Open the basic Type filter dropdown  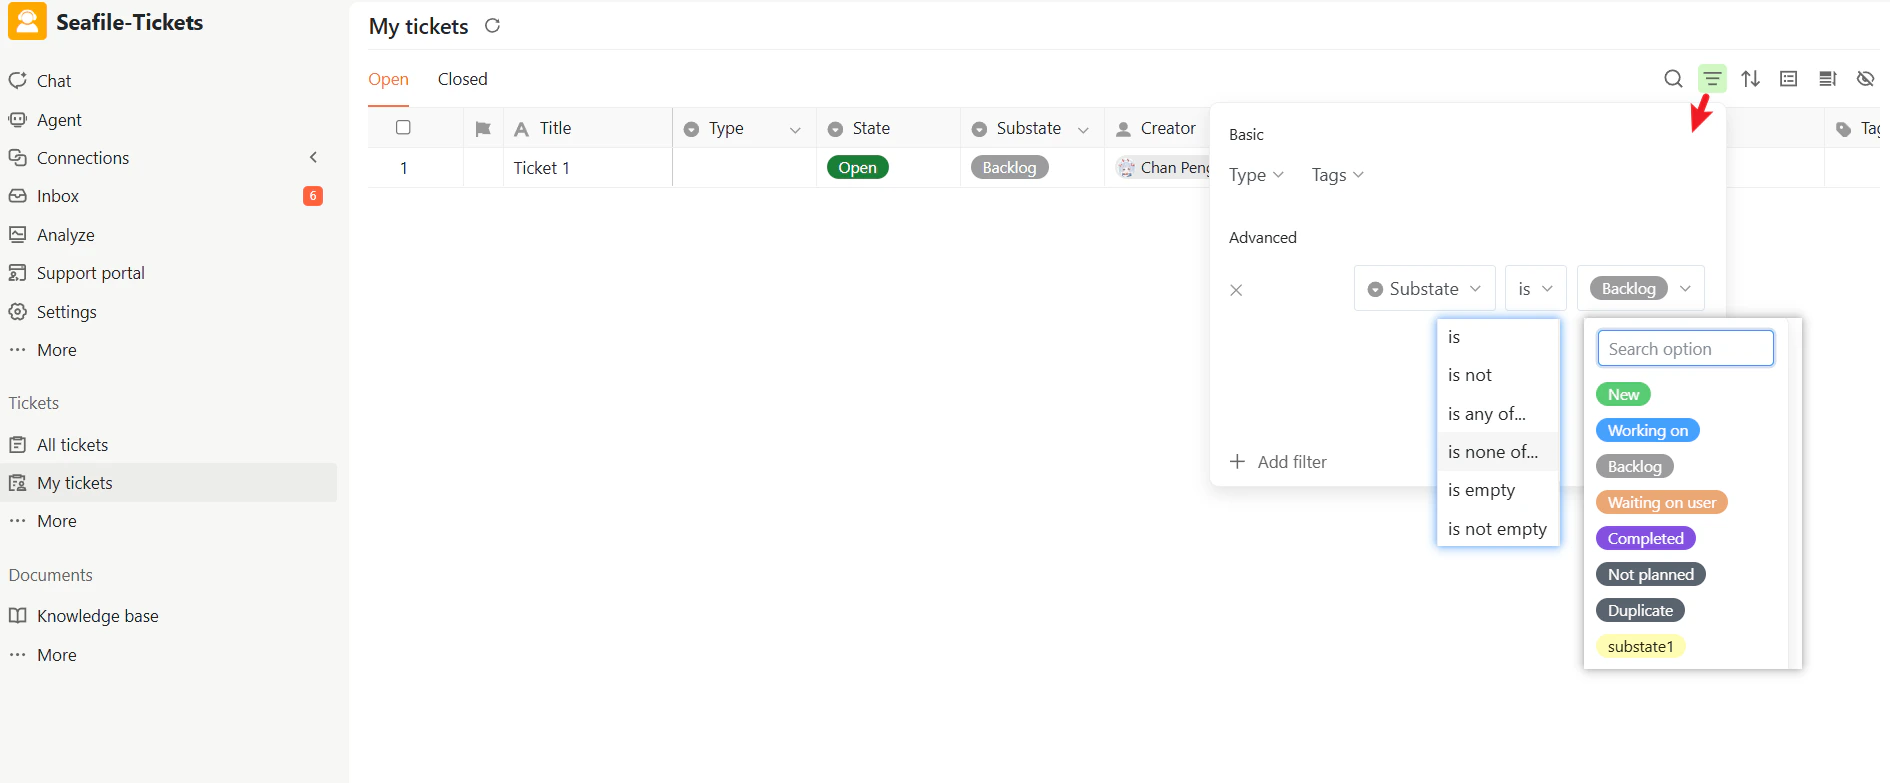(1256, 175)
